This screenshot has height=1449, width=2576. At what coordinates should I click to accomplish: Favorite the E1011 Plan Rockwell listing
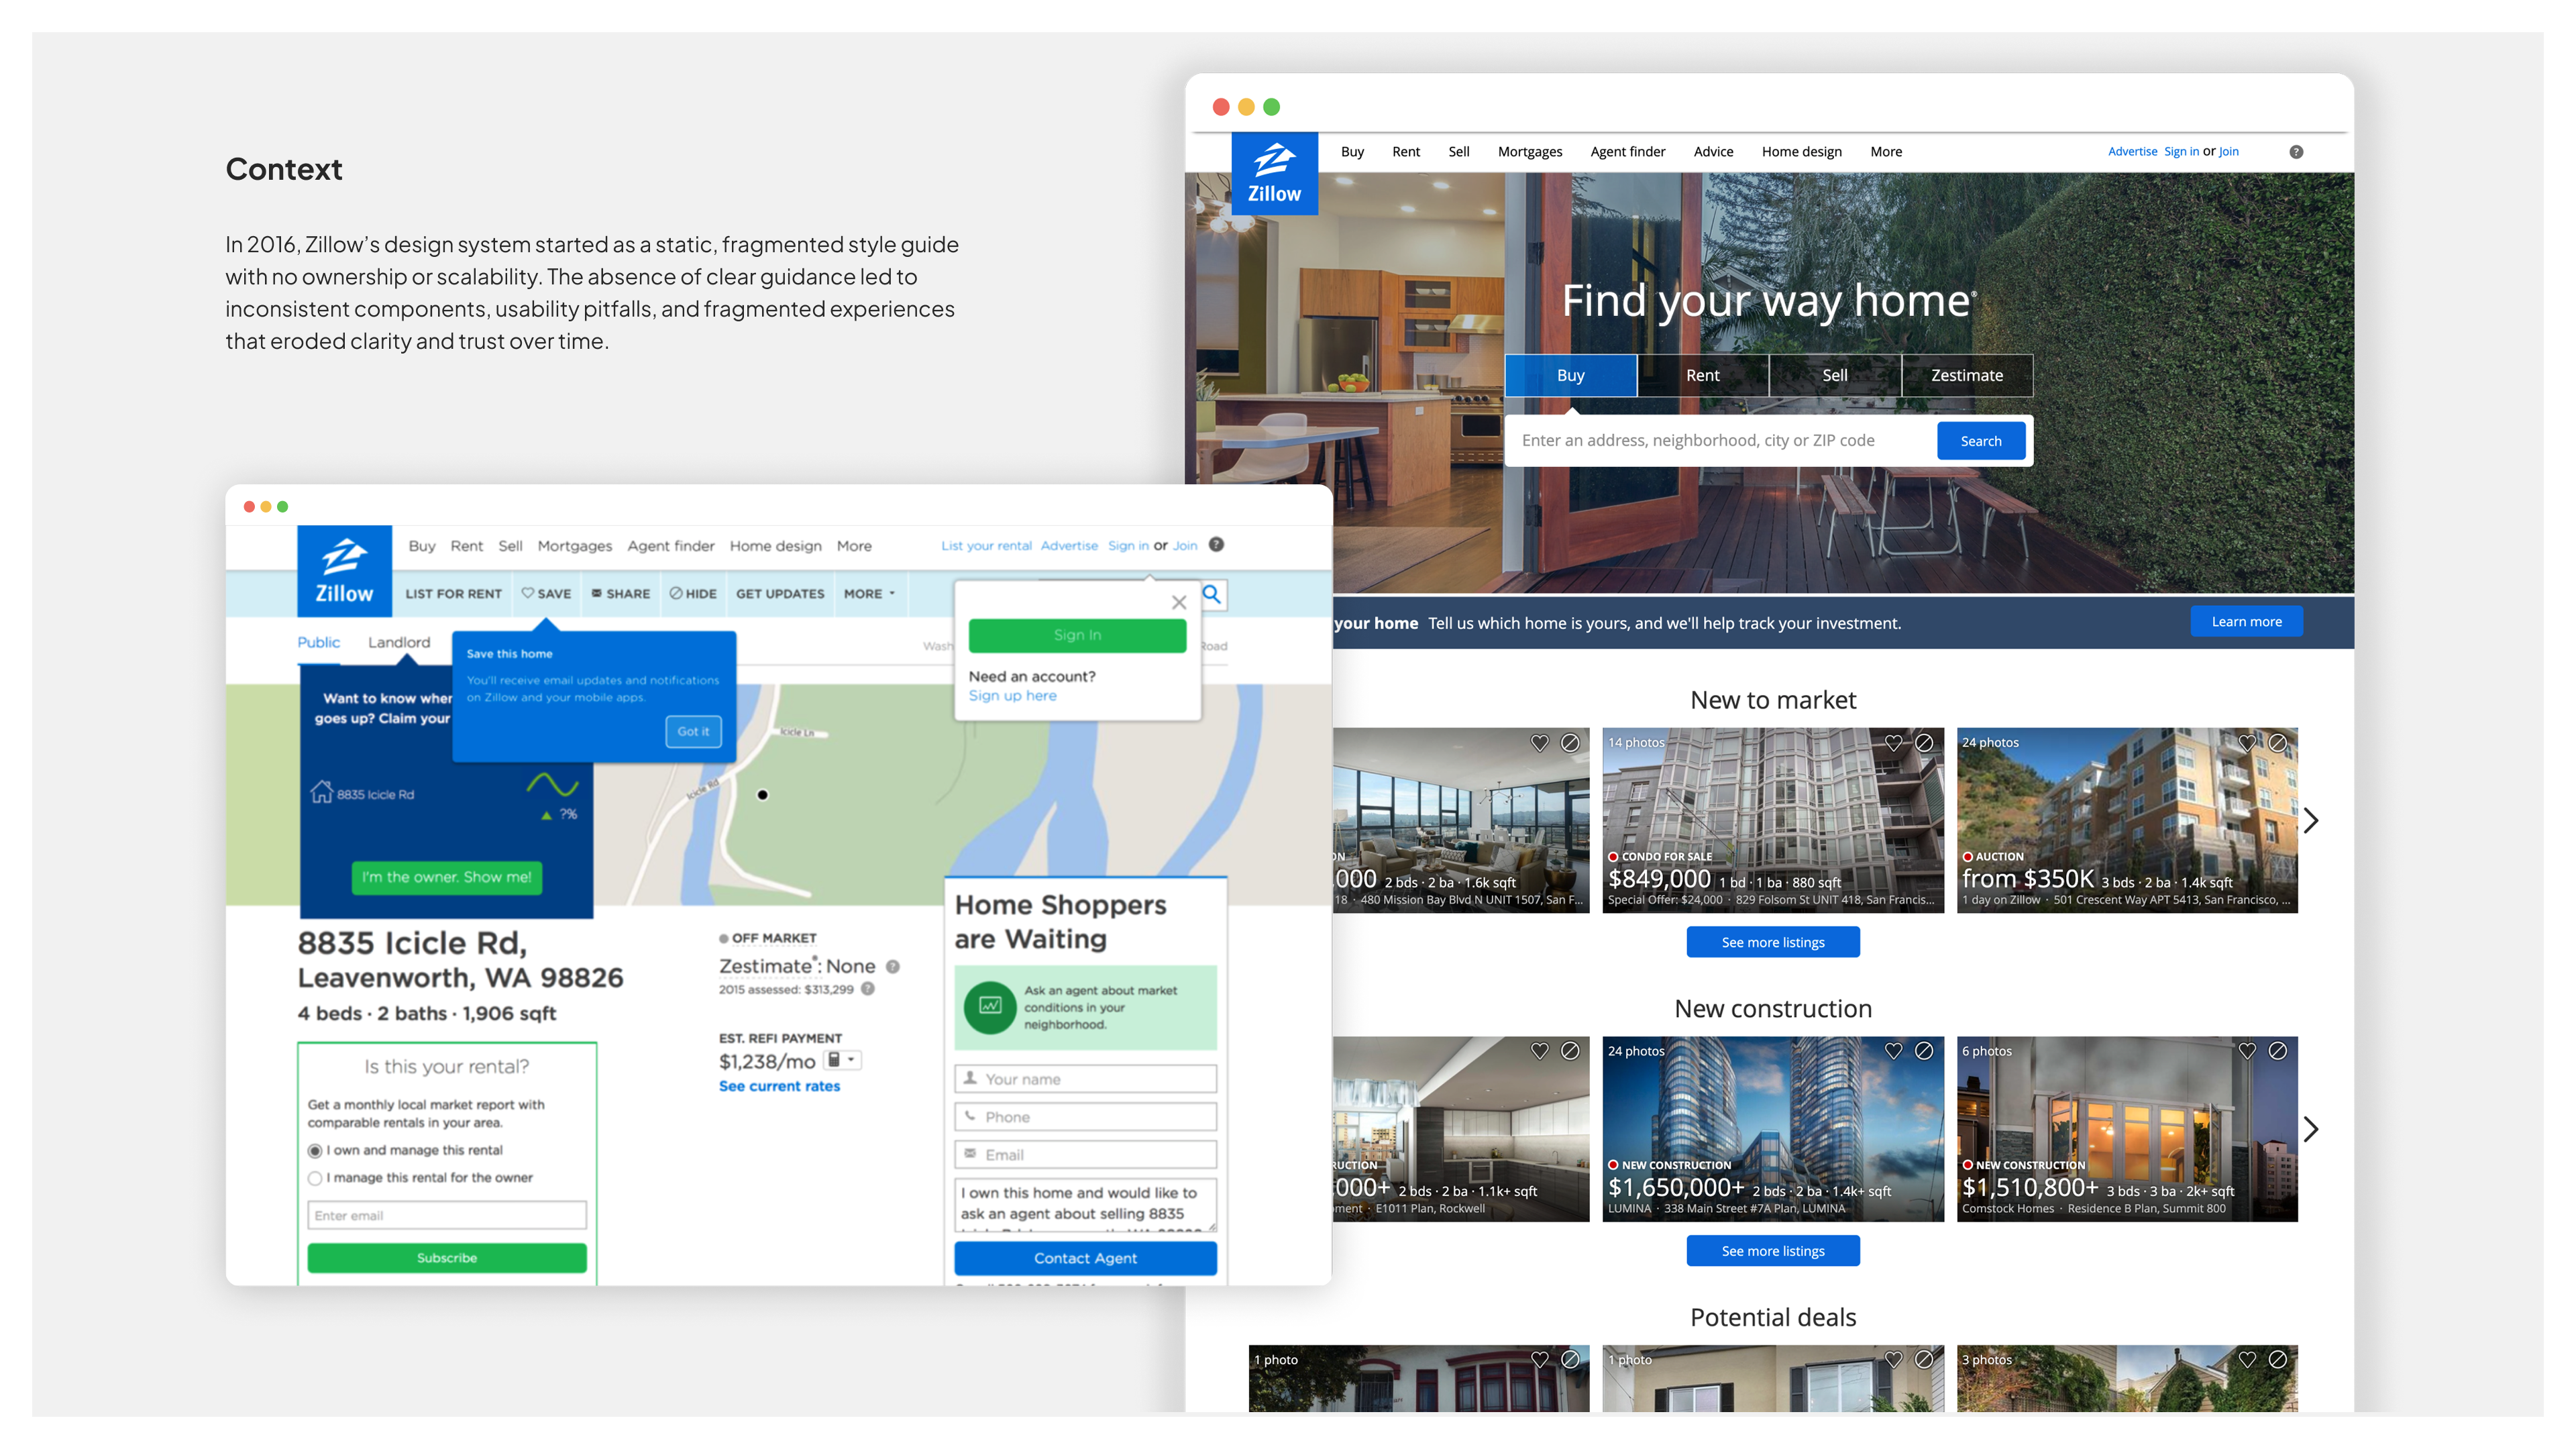1540,1050
